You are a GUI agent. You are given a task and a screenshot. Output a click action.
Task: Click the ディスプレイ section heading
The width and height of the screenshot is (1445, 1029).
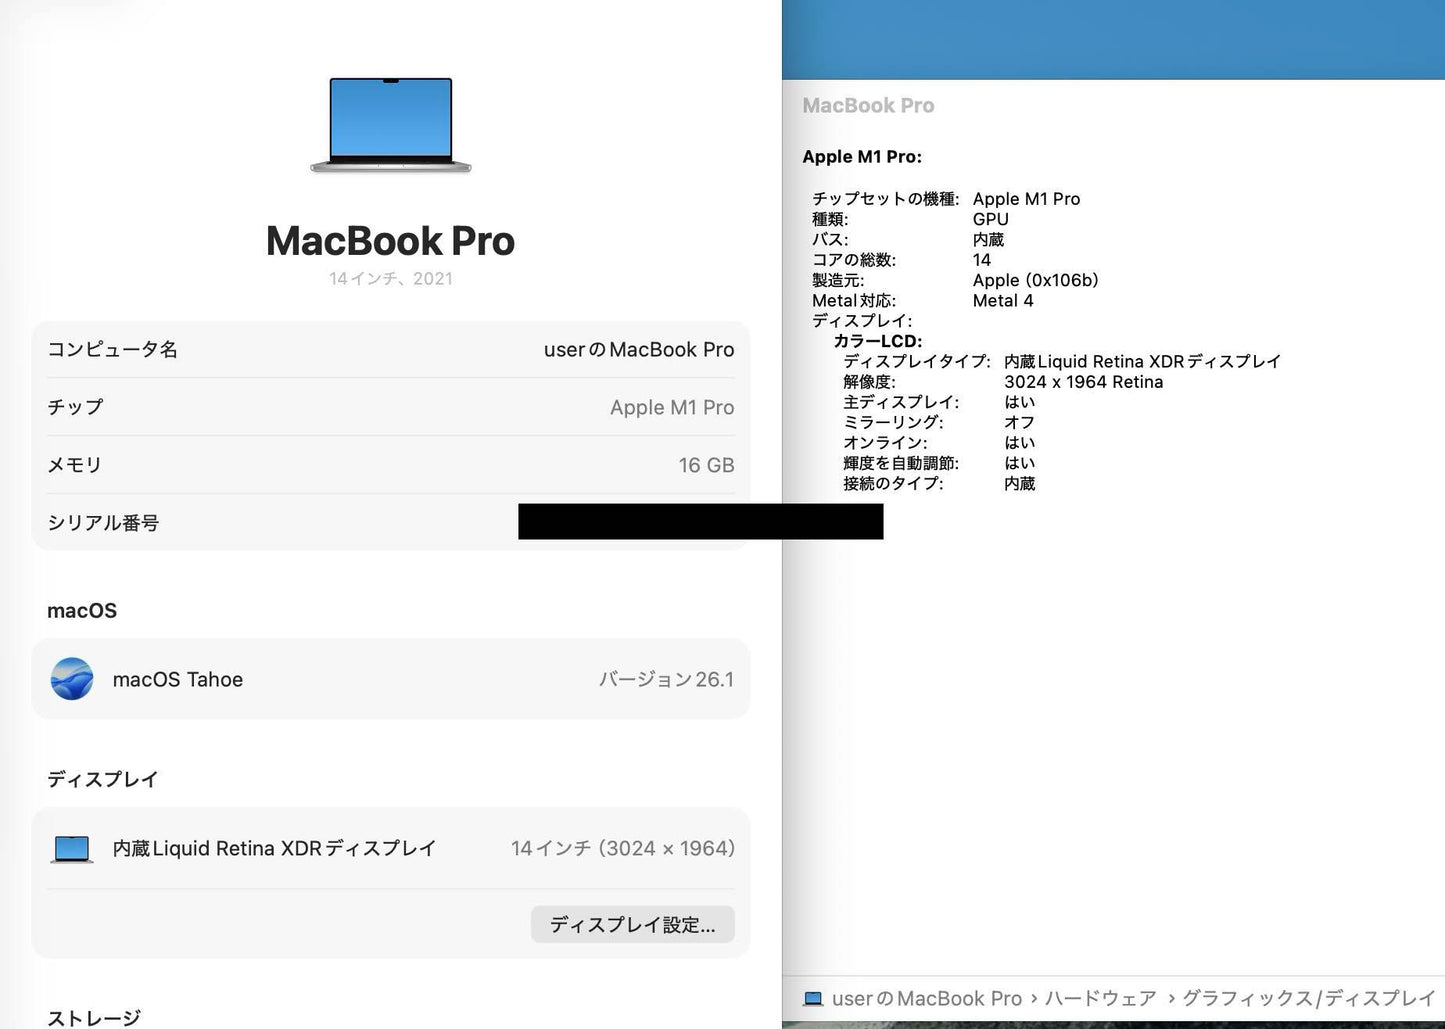point(102,779)
